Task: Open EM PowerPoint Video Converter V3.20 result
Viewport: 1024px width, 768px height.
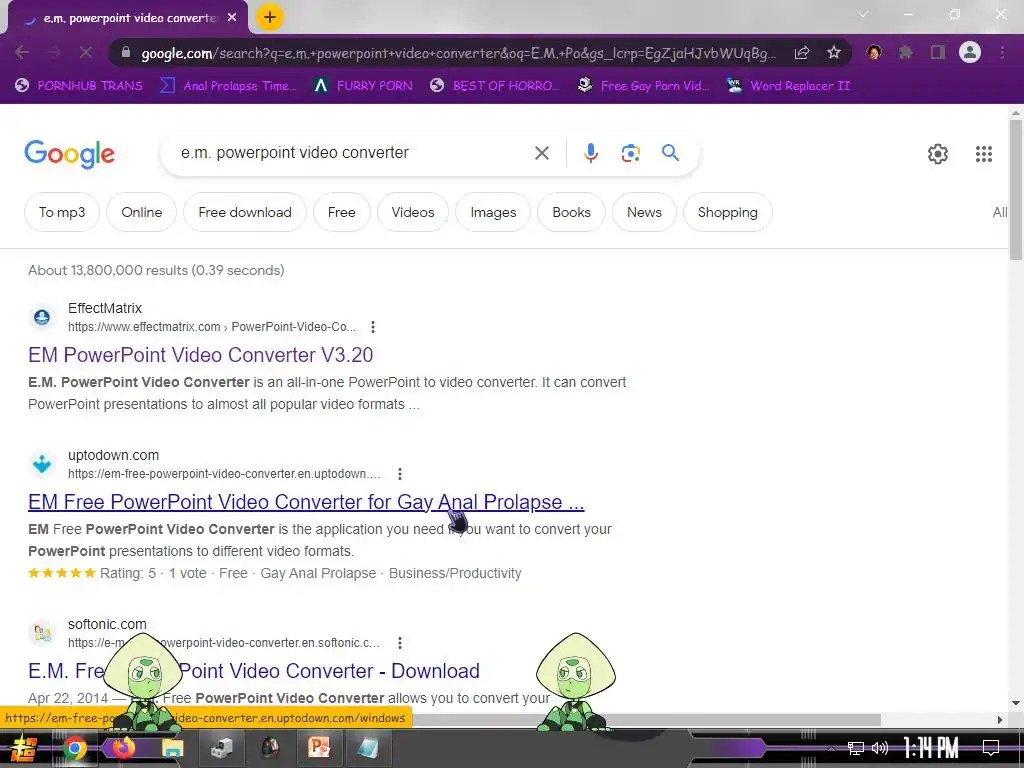Action: (x=200, y=355)
